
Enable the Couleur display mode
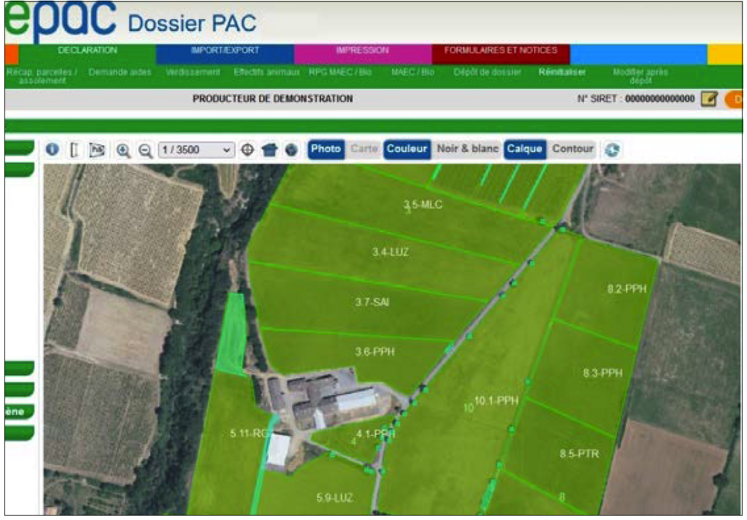click(x=406, y=149)
